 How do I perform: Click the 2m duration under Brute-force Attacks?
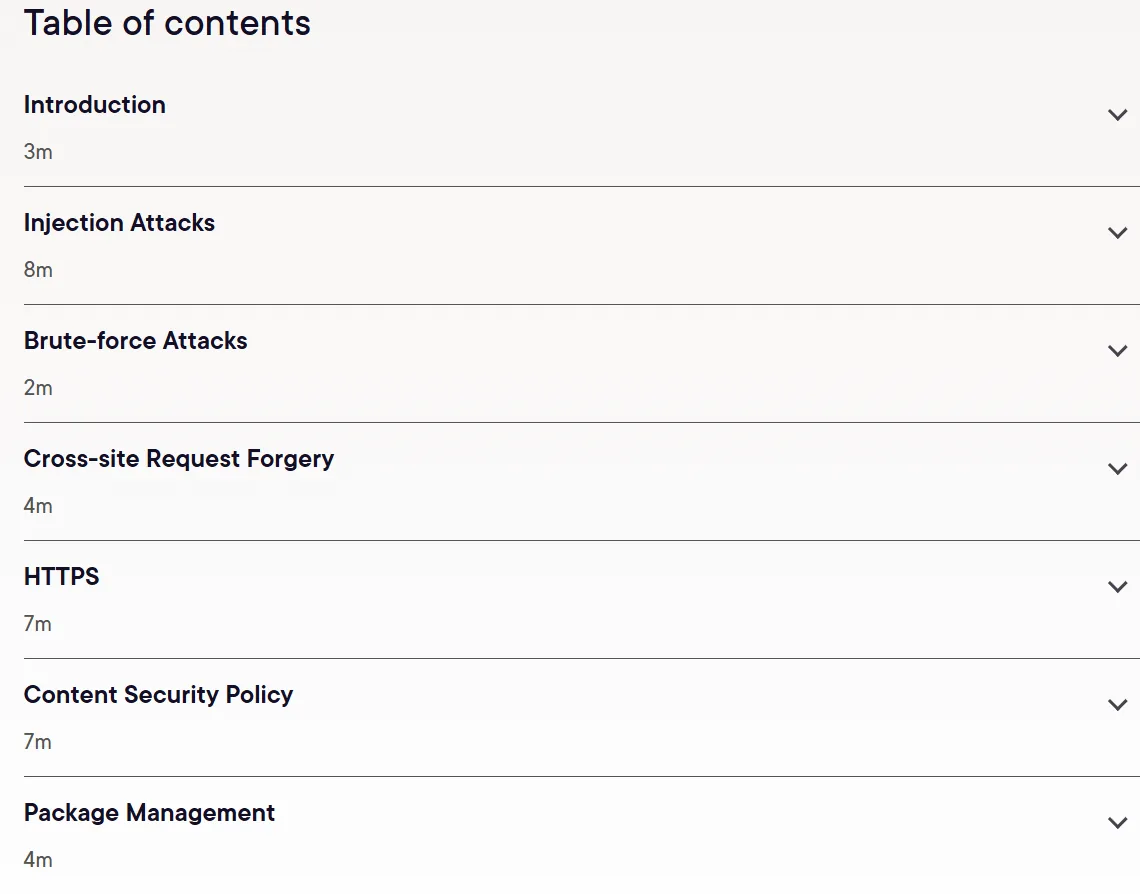click(38, 387)
